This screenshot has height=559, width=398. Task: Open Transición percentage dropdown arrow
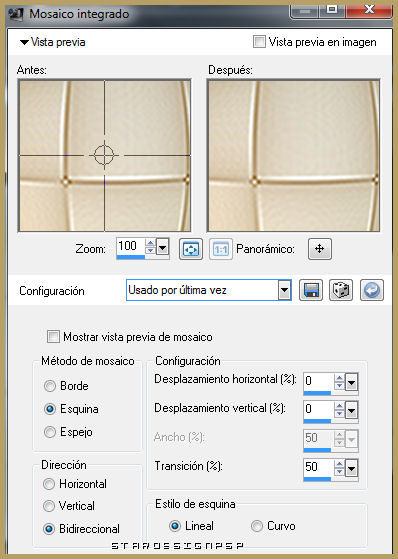[x=352, y=468]
